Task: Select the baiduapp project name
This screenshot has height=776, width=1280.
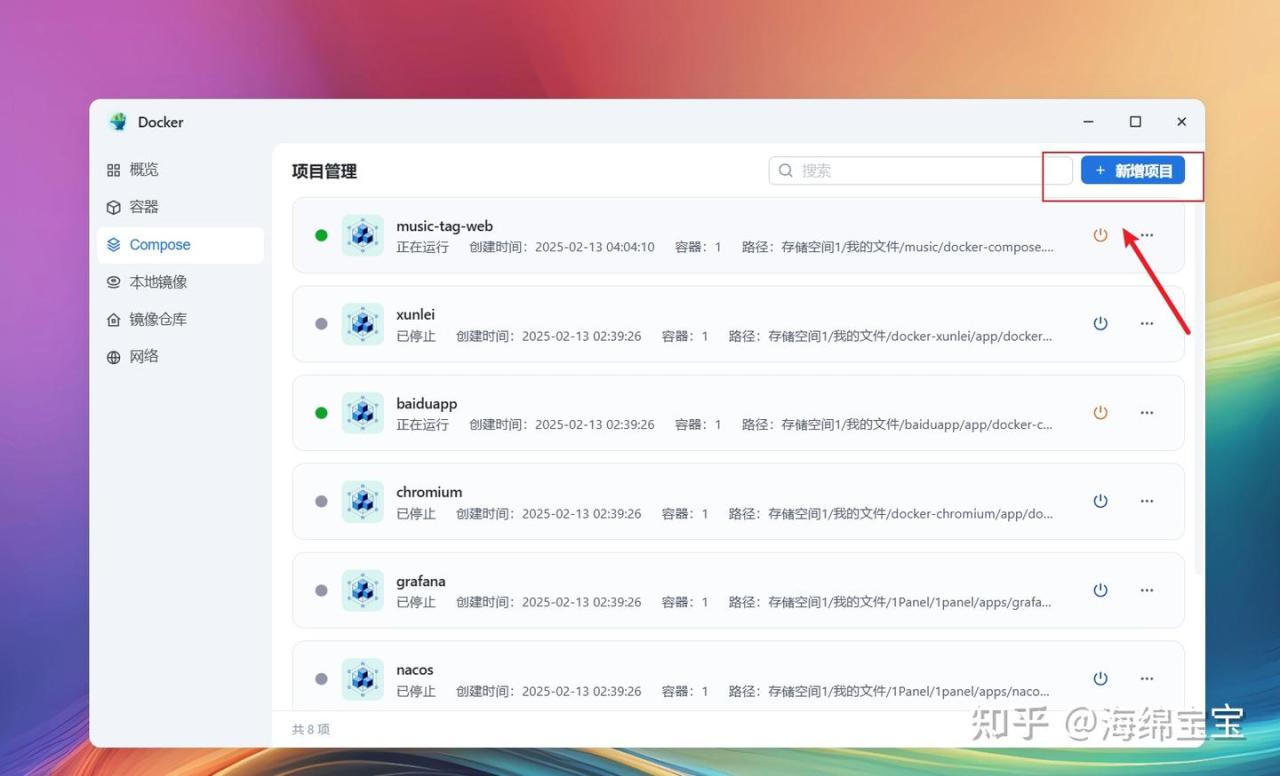Action: point(427,403)
